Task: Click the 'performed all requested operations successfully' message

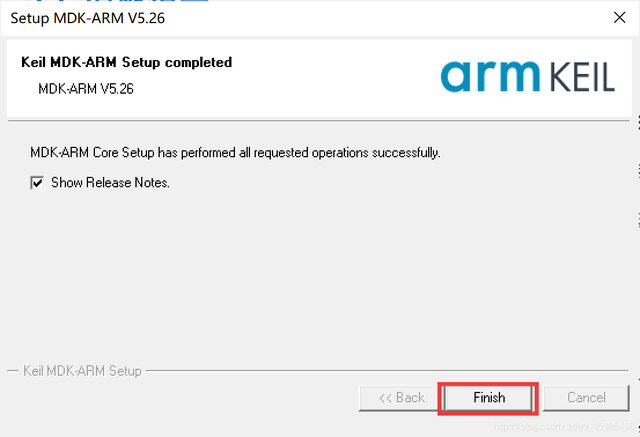Action: click(x=311, y=153)
